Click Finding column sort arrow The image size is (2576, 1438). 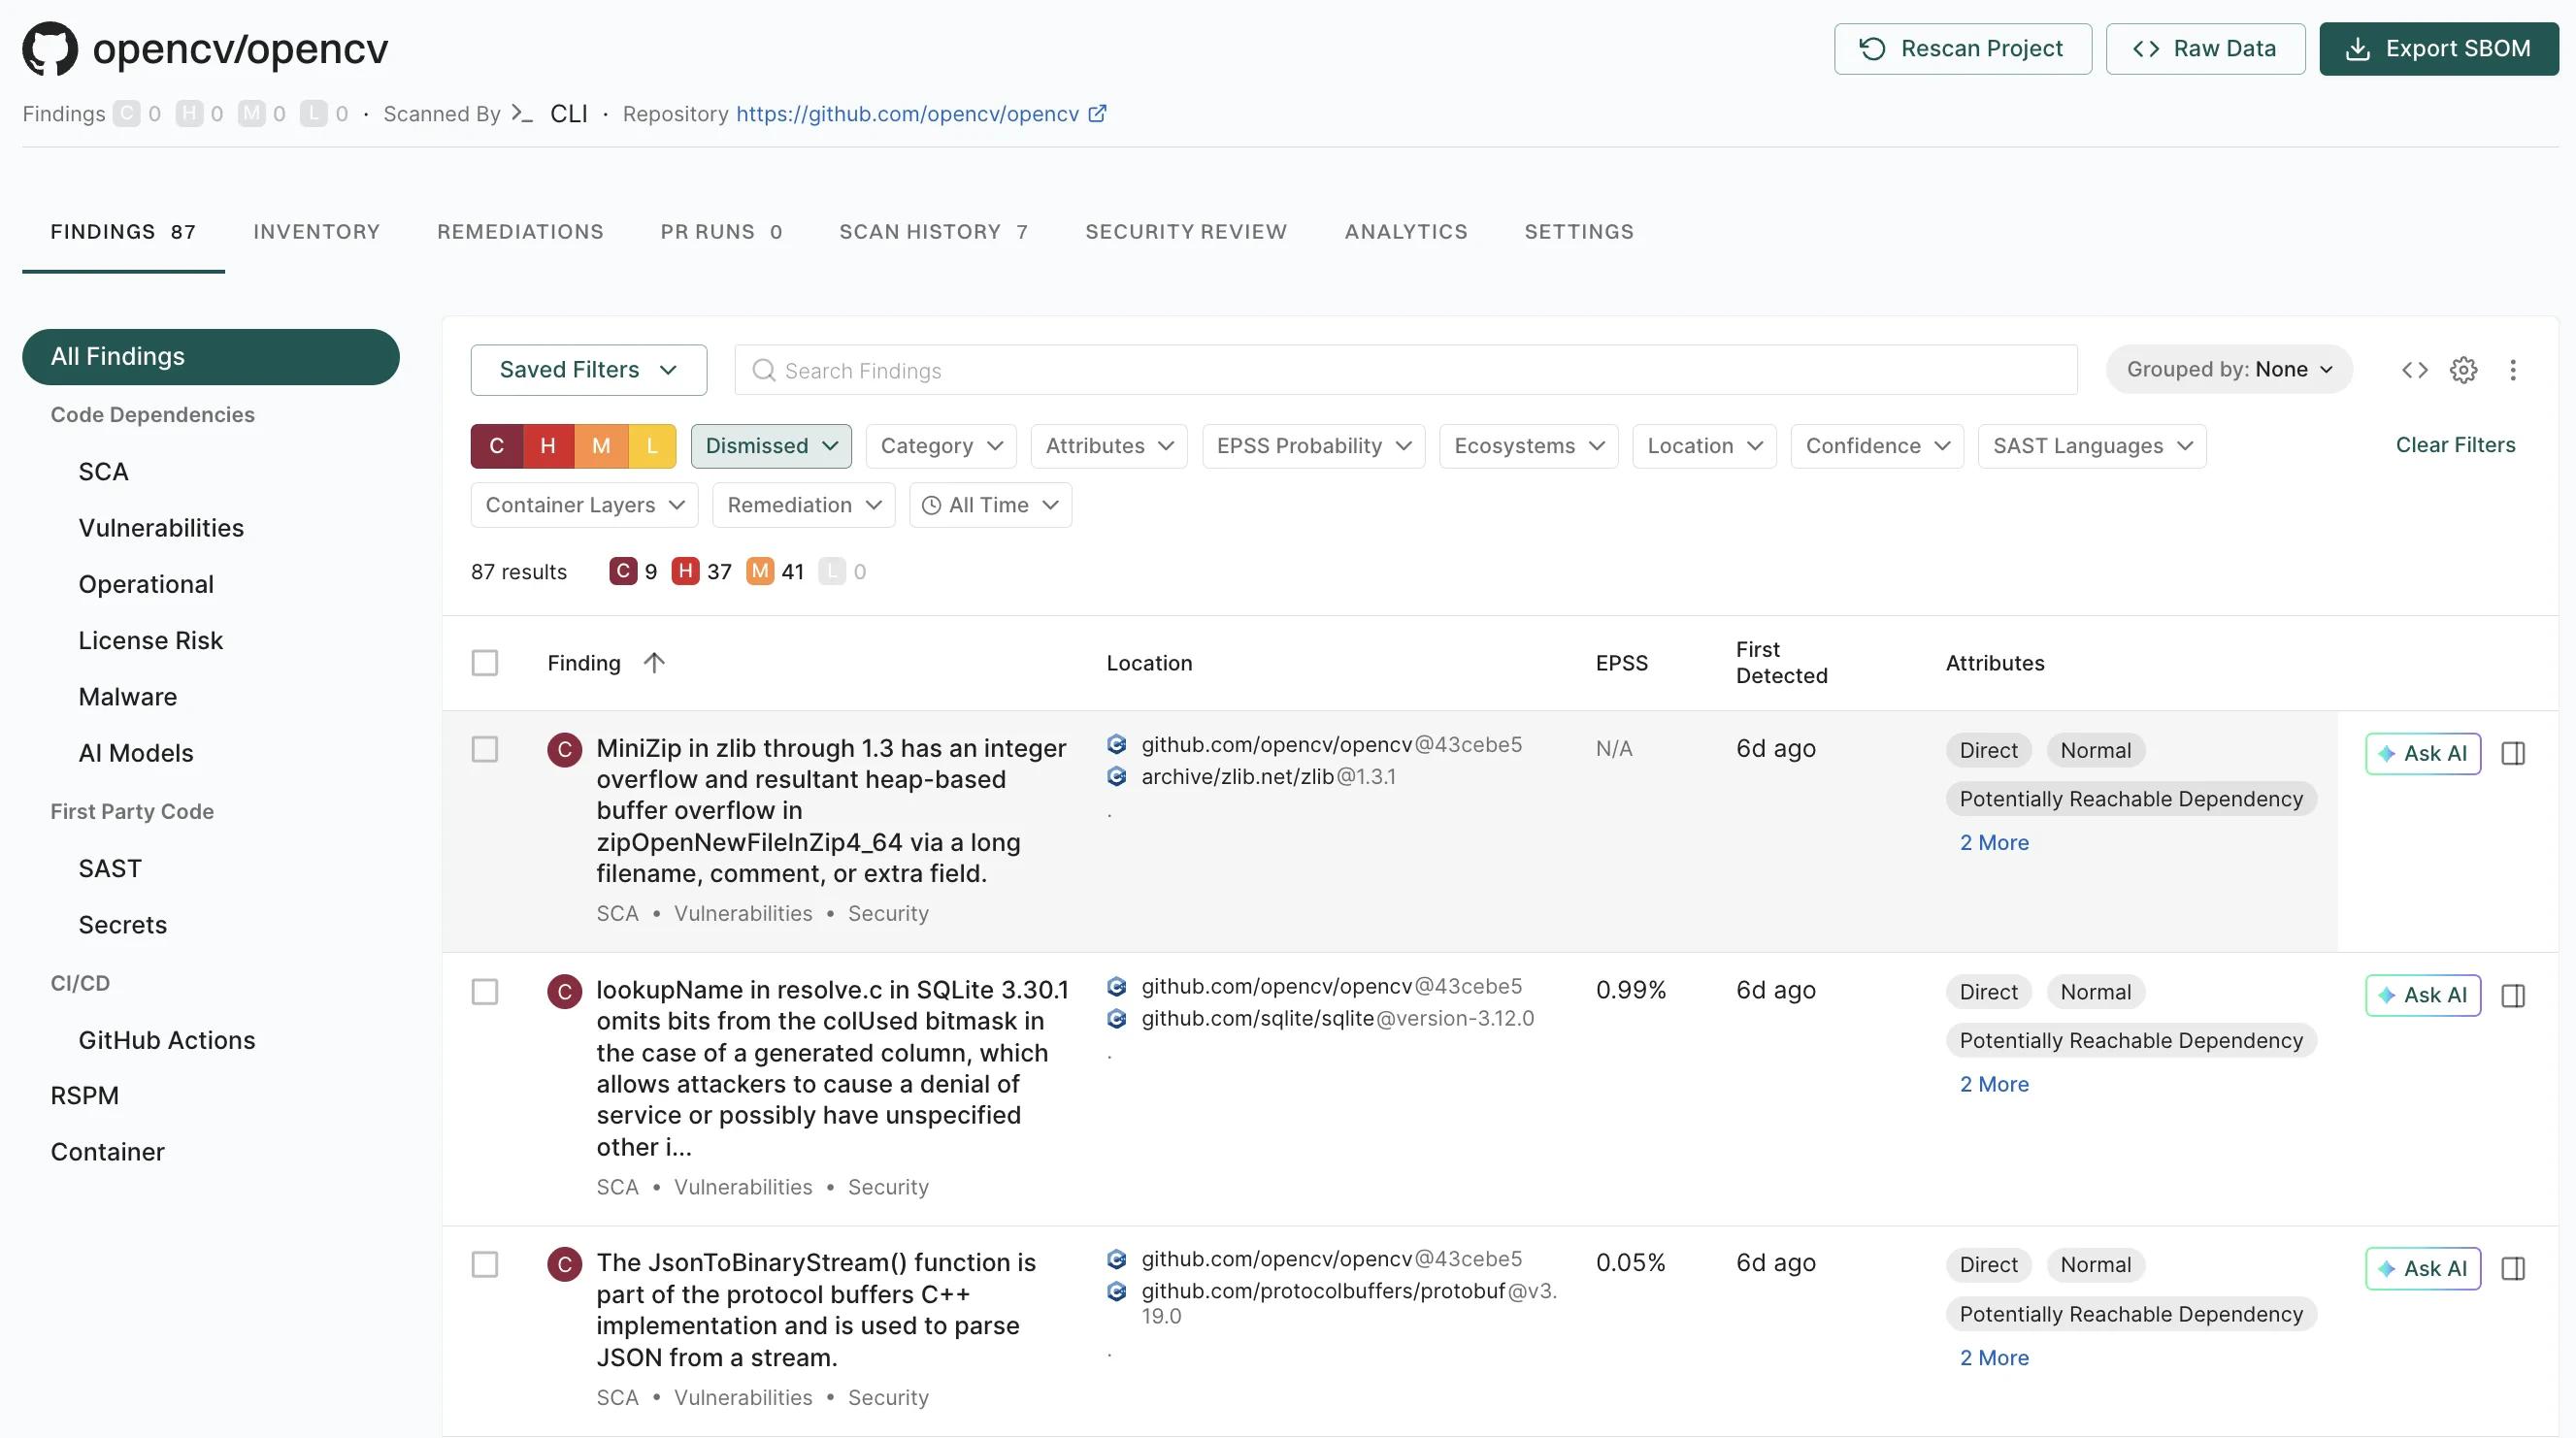654,663
